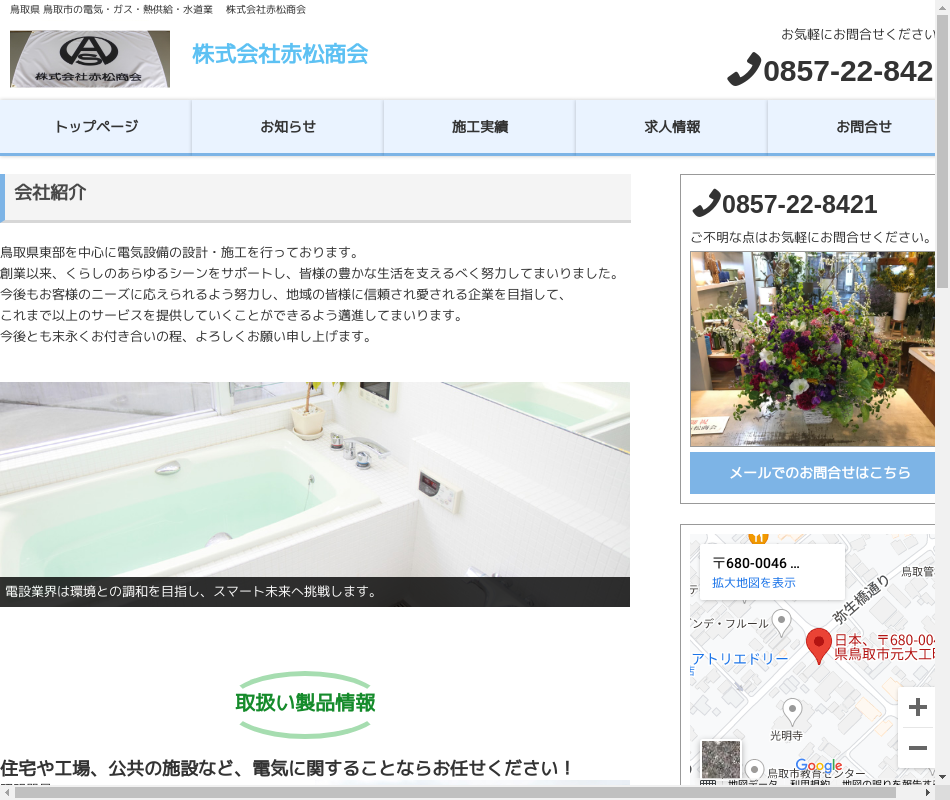Screen dimensions: 950x800
Task: Click the gray marker near アンデ・フルール
Action: 781,621
